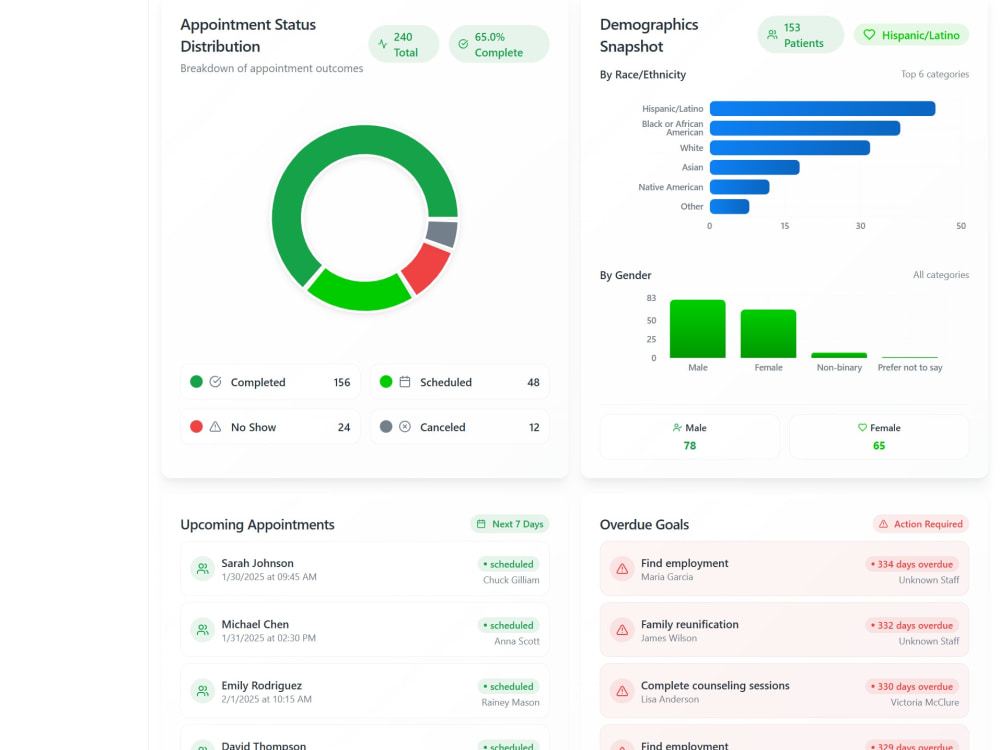Click the heart icon in Hispanic/Latino badge
Image resolution: width=1000 pixels, height=750 pixels.
click(x=869, y=34)
